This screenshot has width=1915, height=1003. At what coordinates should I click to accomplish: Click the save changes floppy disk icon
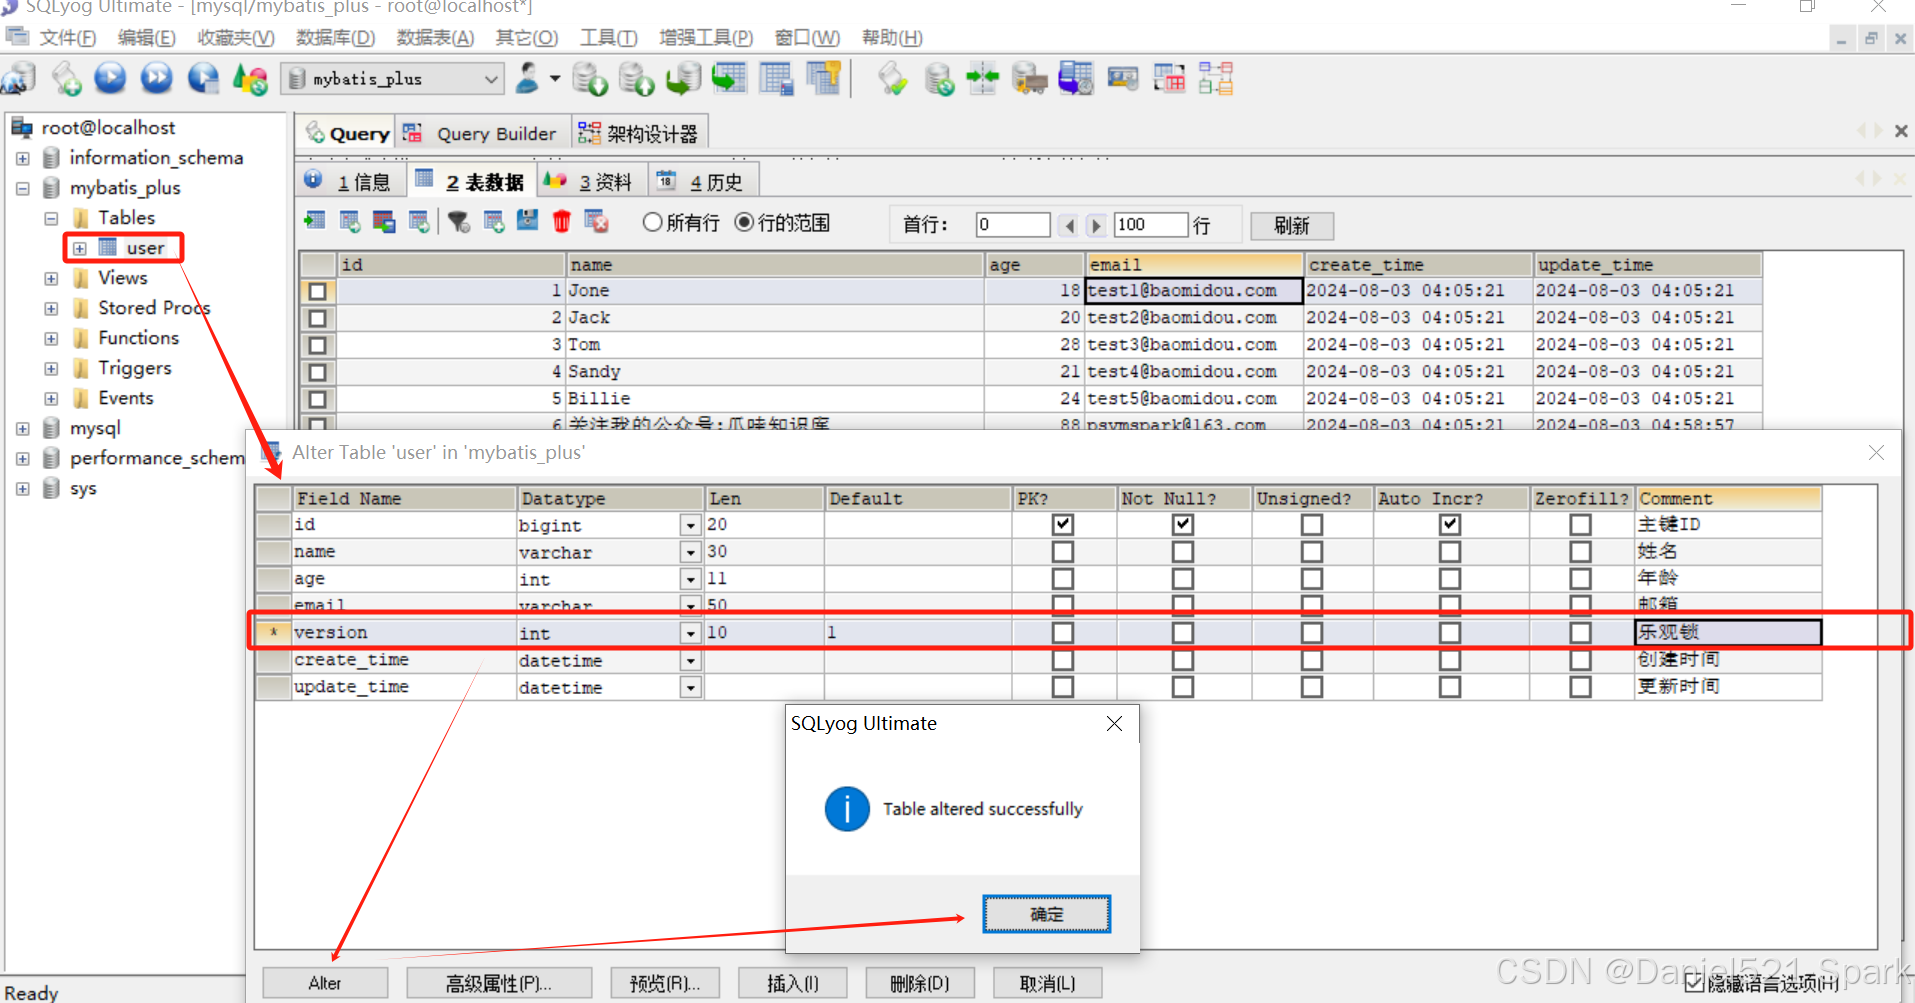528,221
